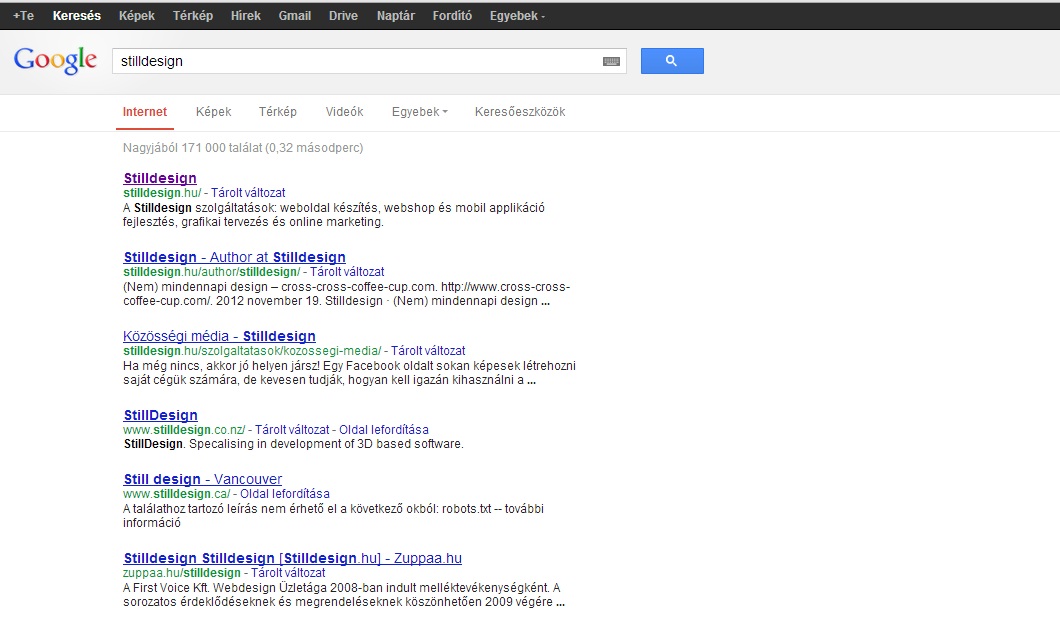Screen dimensions: 1060x624
Task: Open the Közösségi média - Stilldesign result
Action: [219, 336]
